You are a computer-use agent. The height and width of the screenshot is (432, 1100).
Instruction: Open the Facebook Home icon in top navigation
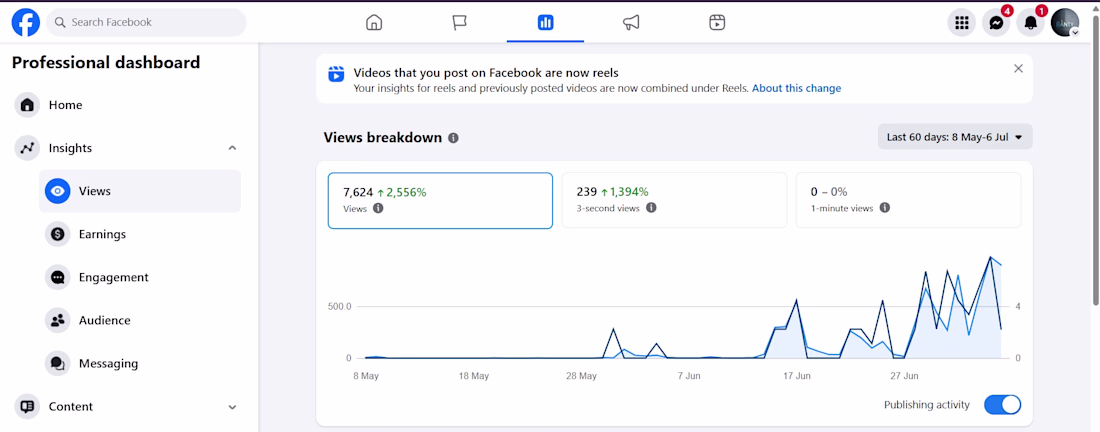coord(374,22)
